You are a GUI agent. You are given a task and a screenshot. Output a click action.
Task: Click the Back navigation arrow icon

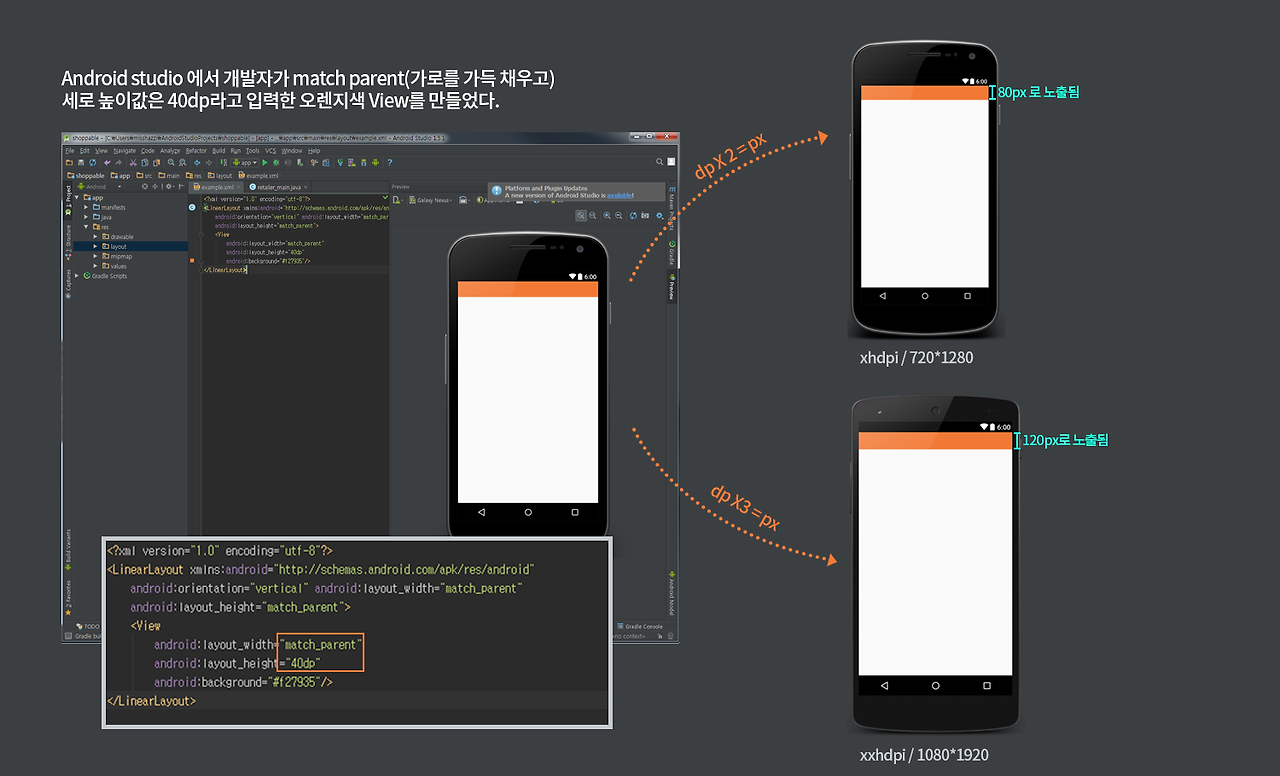[x=196, y=162]
